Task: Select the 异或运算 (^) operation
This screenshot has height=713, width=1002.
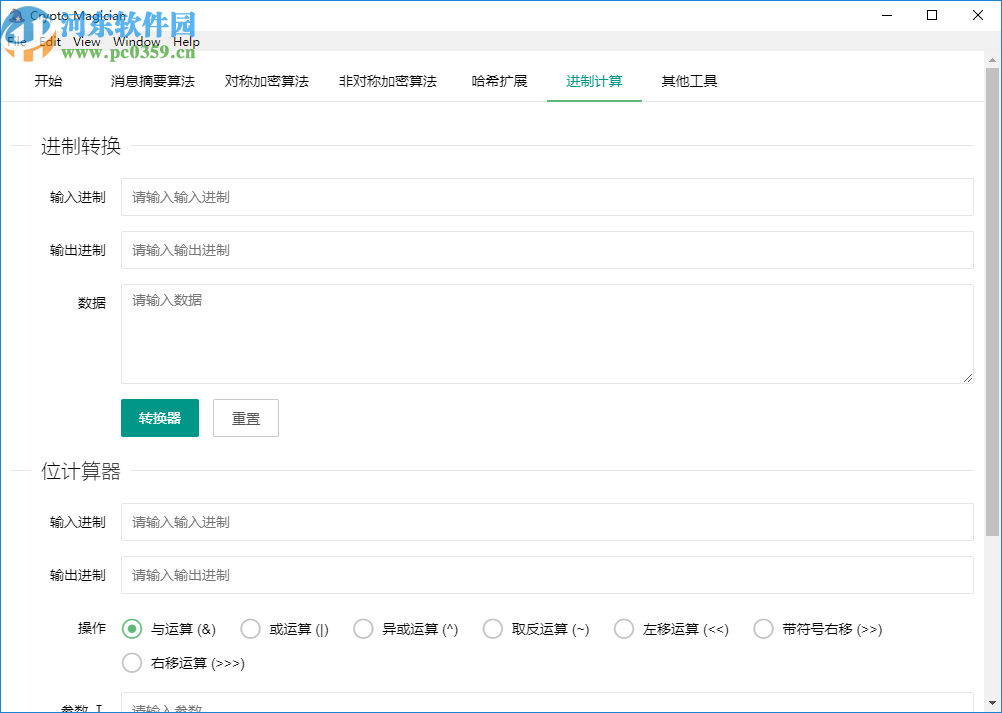Action: [363, 628]
